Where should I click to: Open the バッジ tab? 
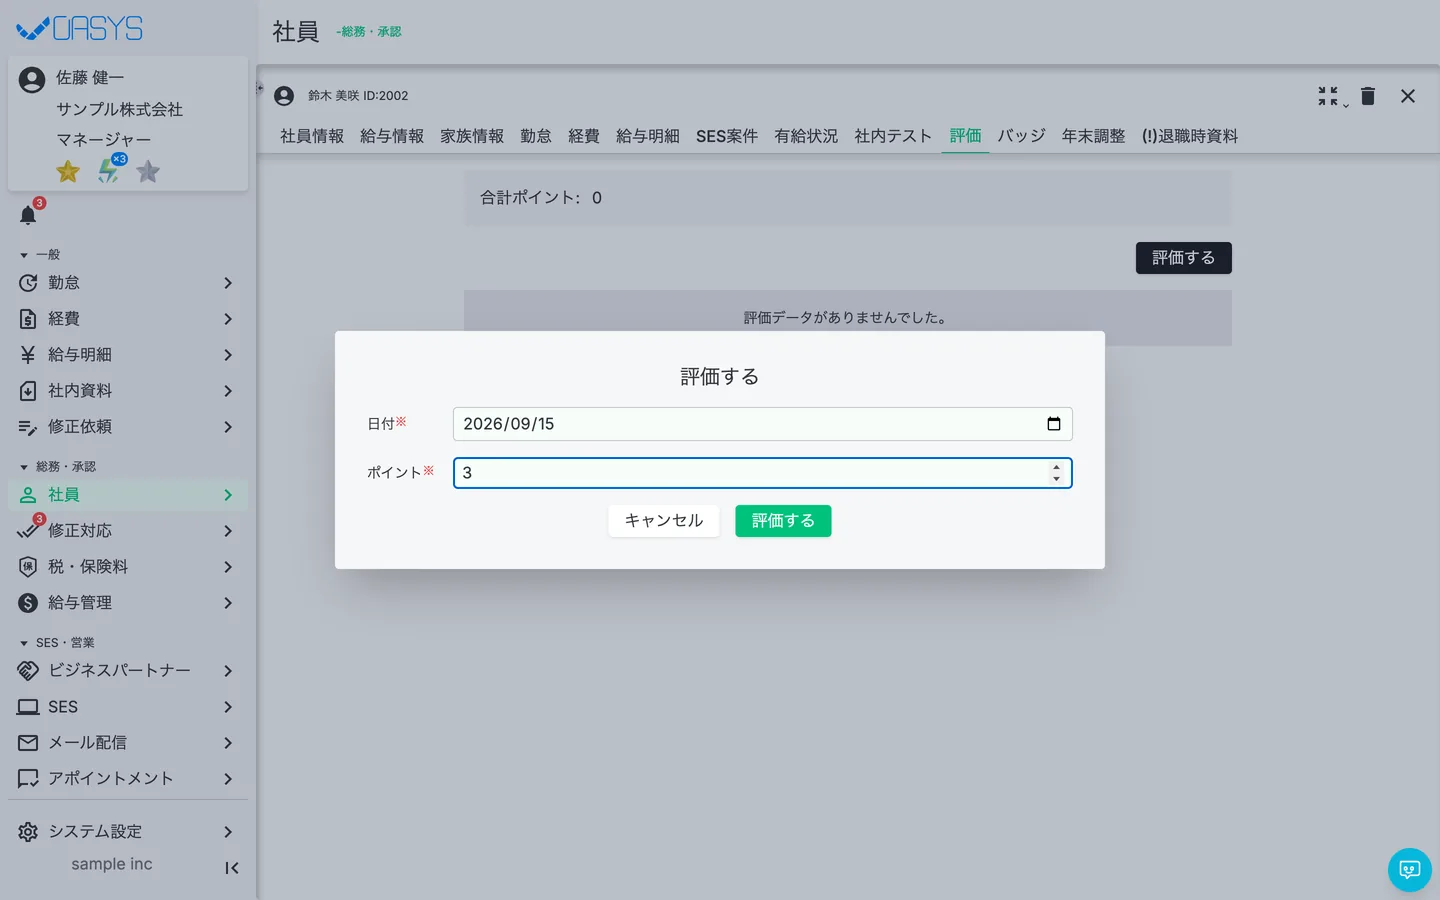click(1021, 136)
